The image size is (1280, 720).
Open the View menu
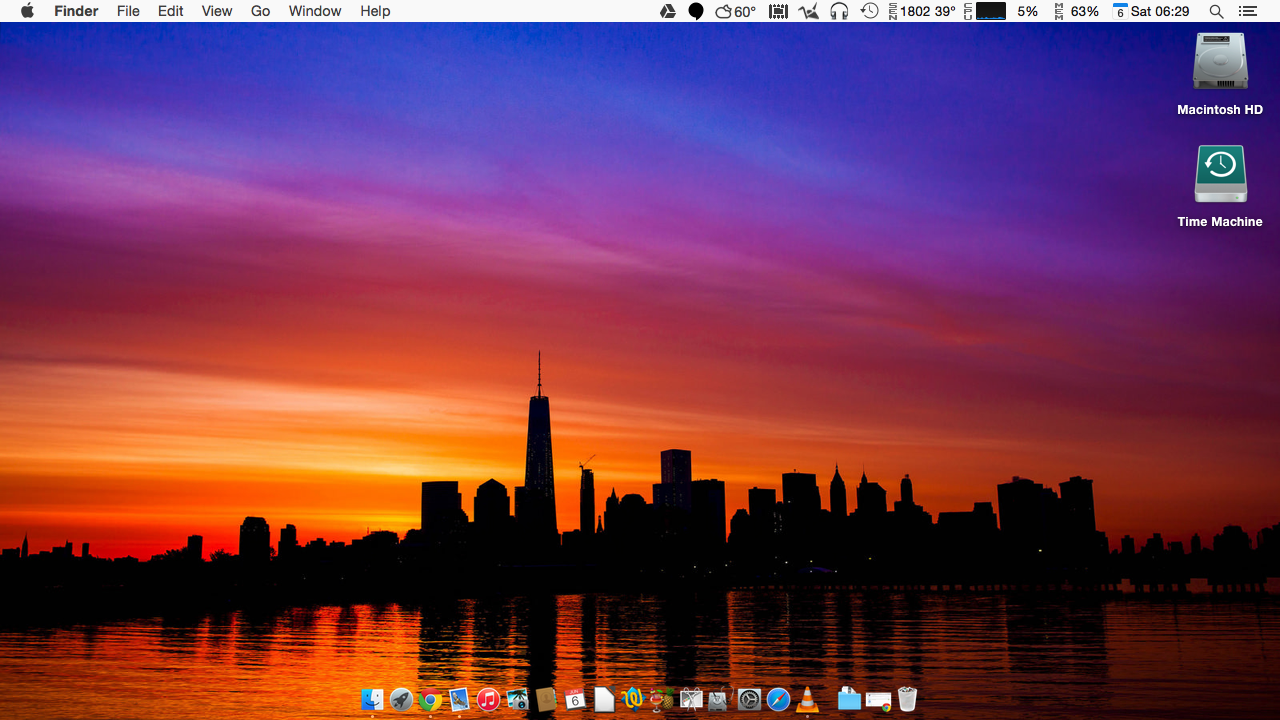point(217,11)
